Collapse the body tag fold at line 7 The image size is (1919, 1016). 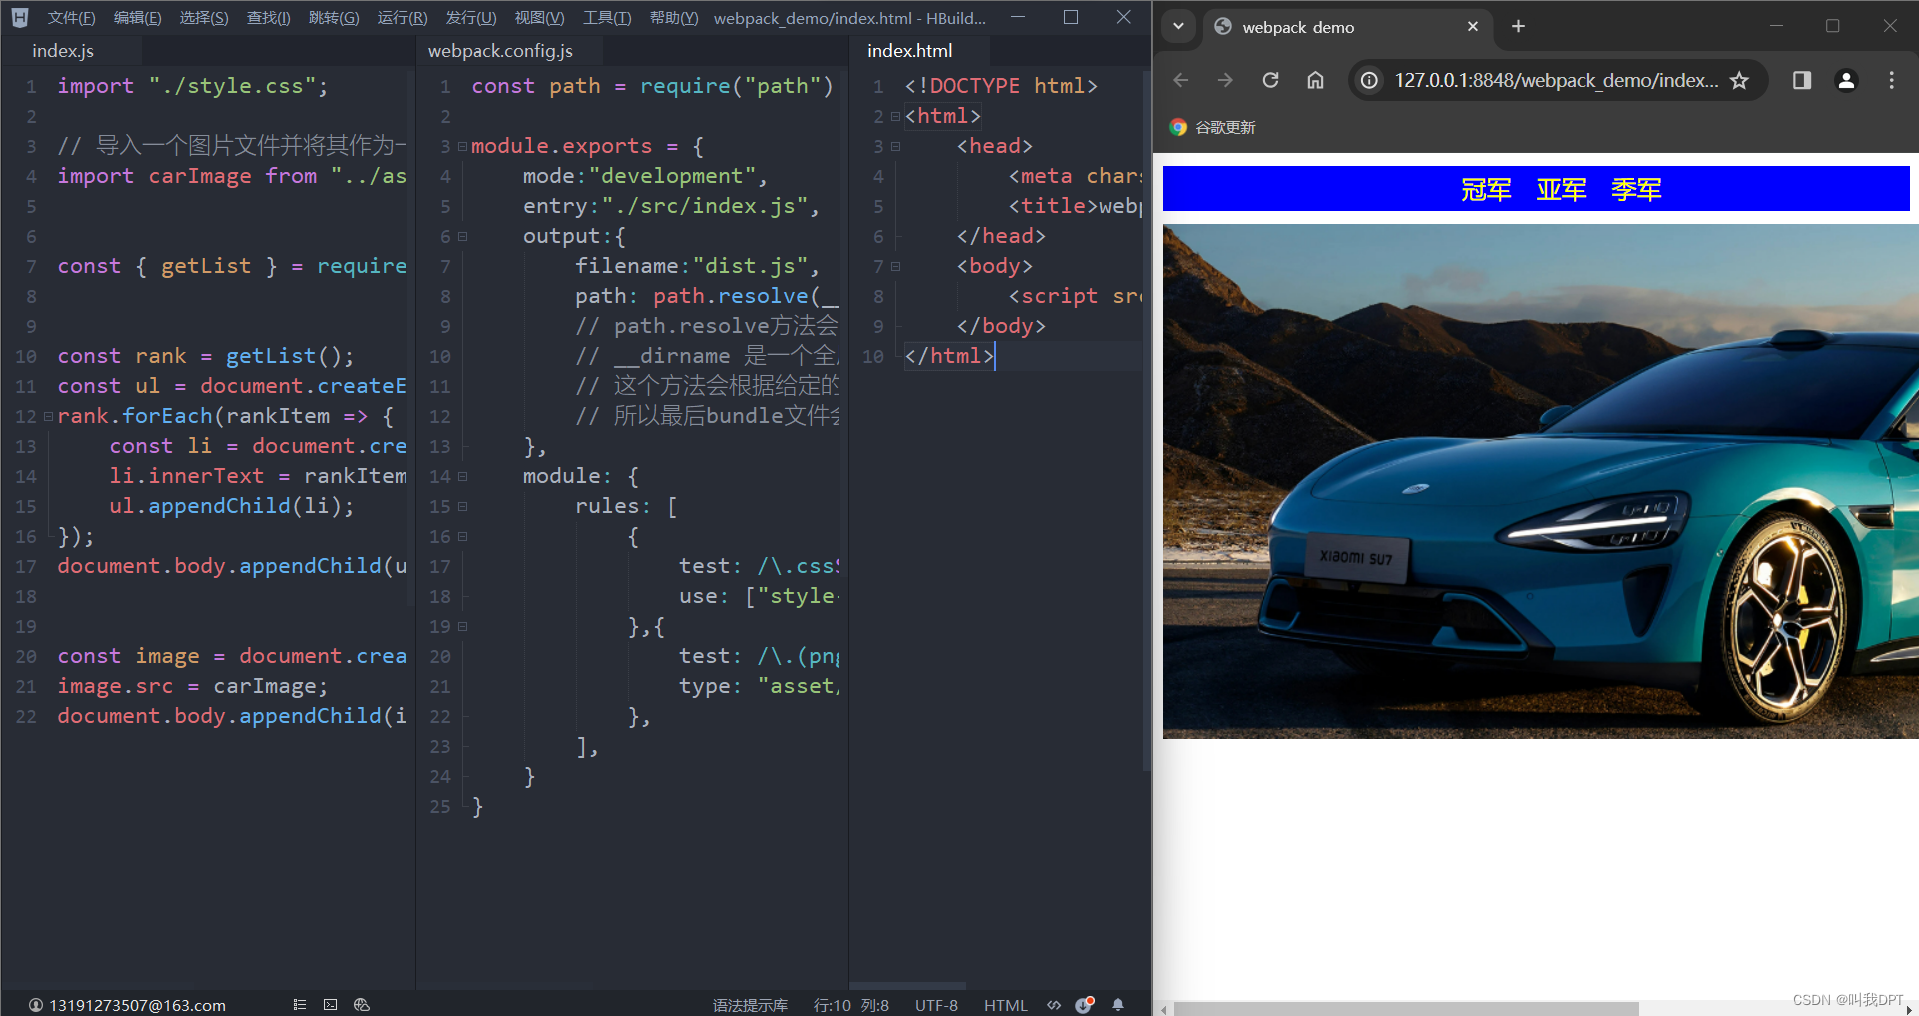click(x=895, y=267)
